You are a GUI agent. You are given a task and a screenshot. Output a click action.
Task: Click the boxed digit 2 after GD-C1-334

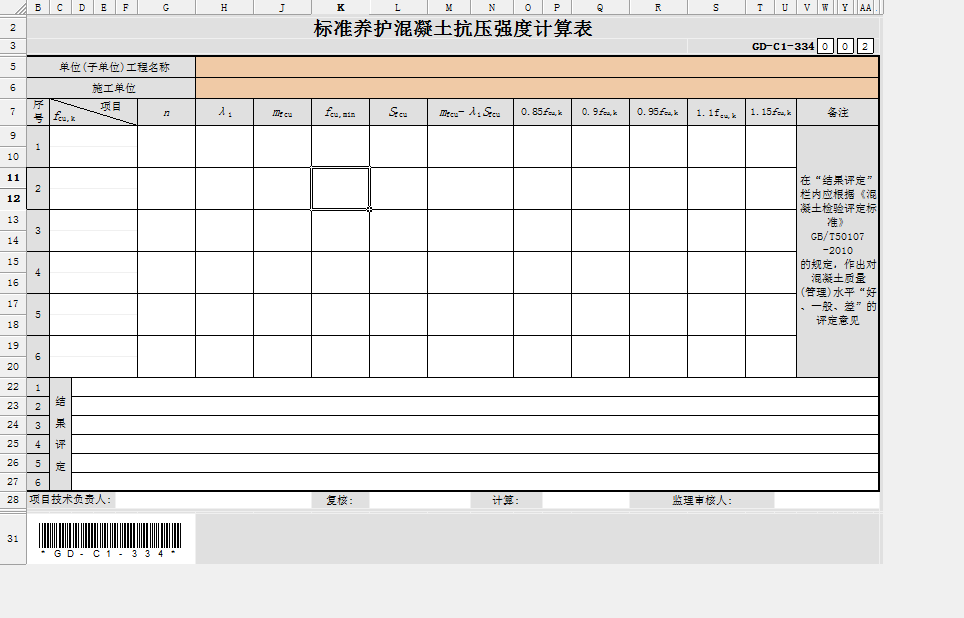(x=865, y=46)
